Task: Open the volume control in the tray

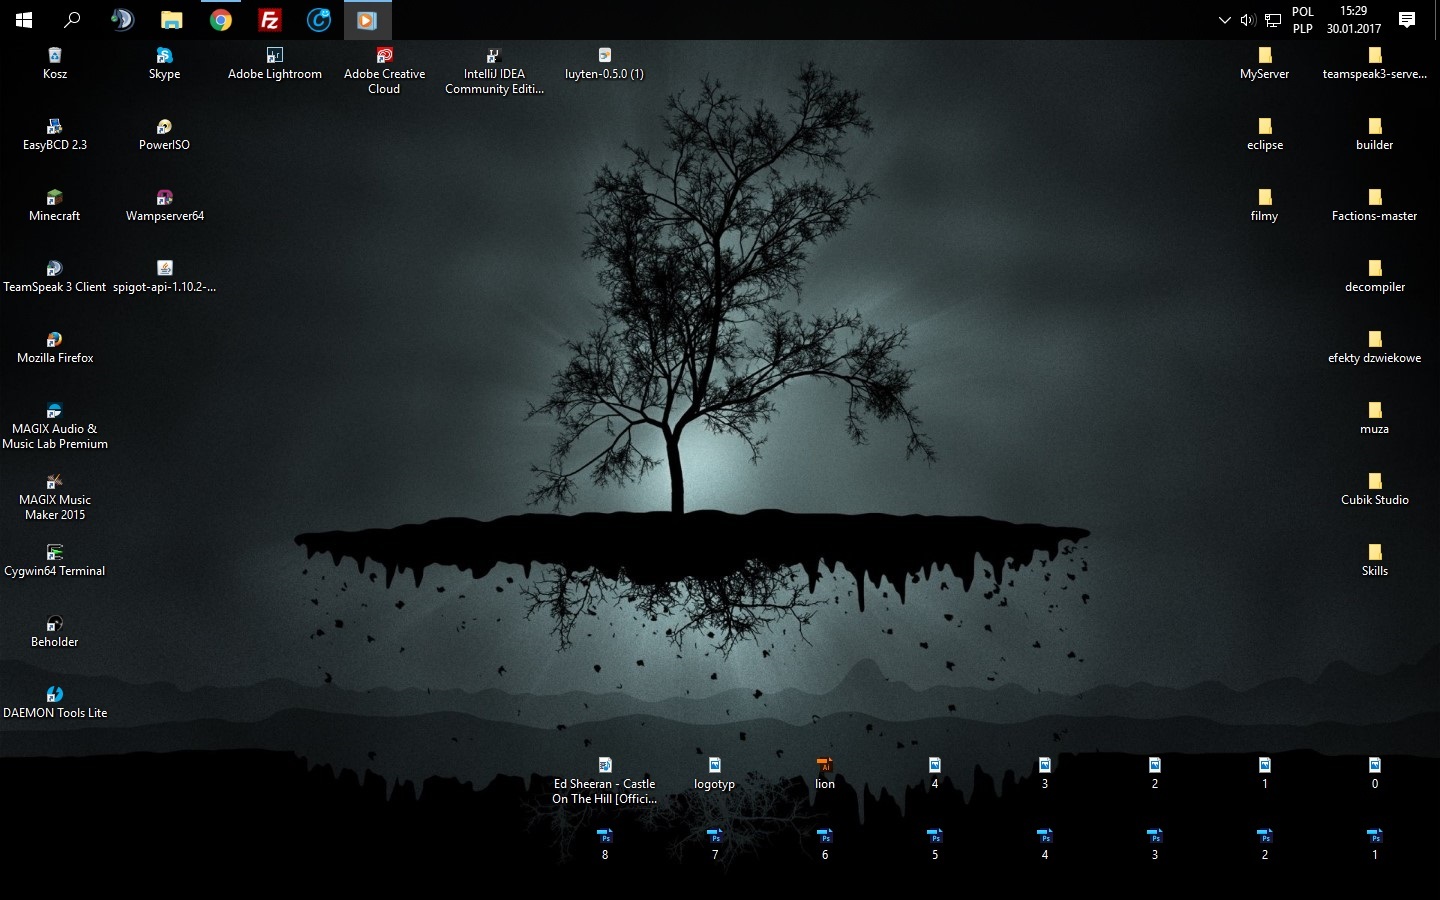Action: point(1247,20)
